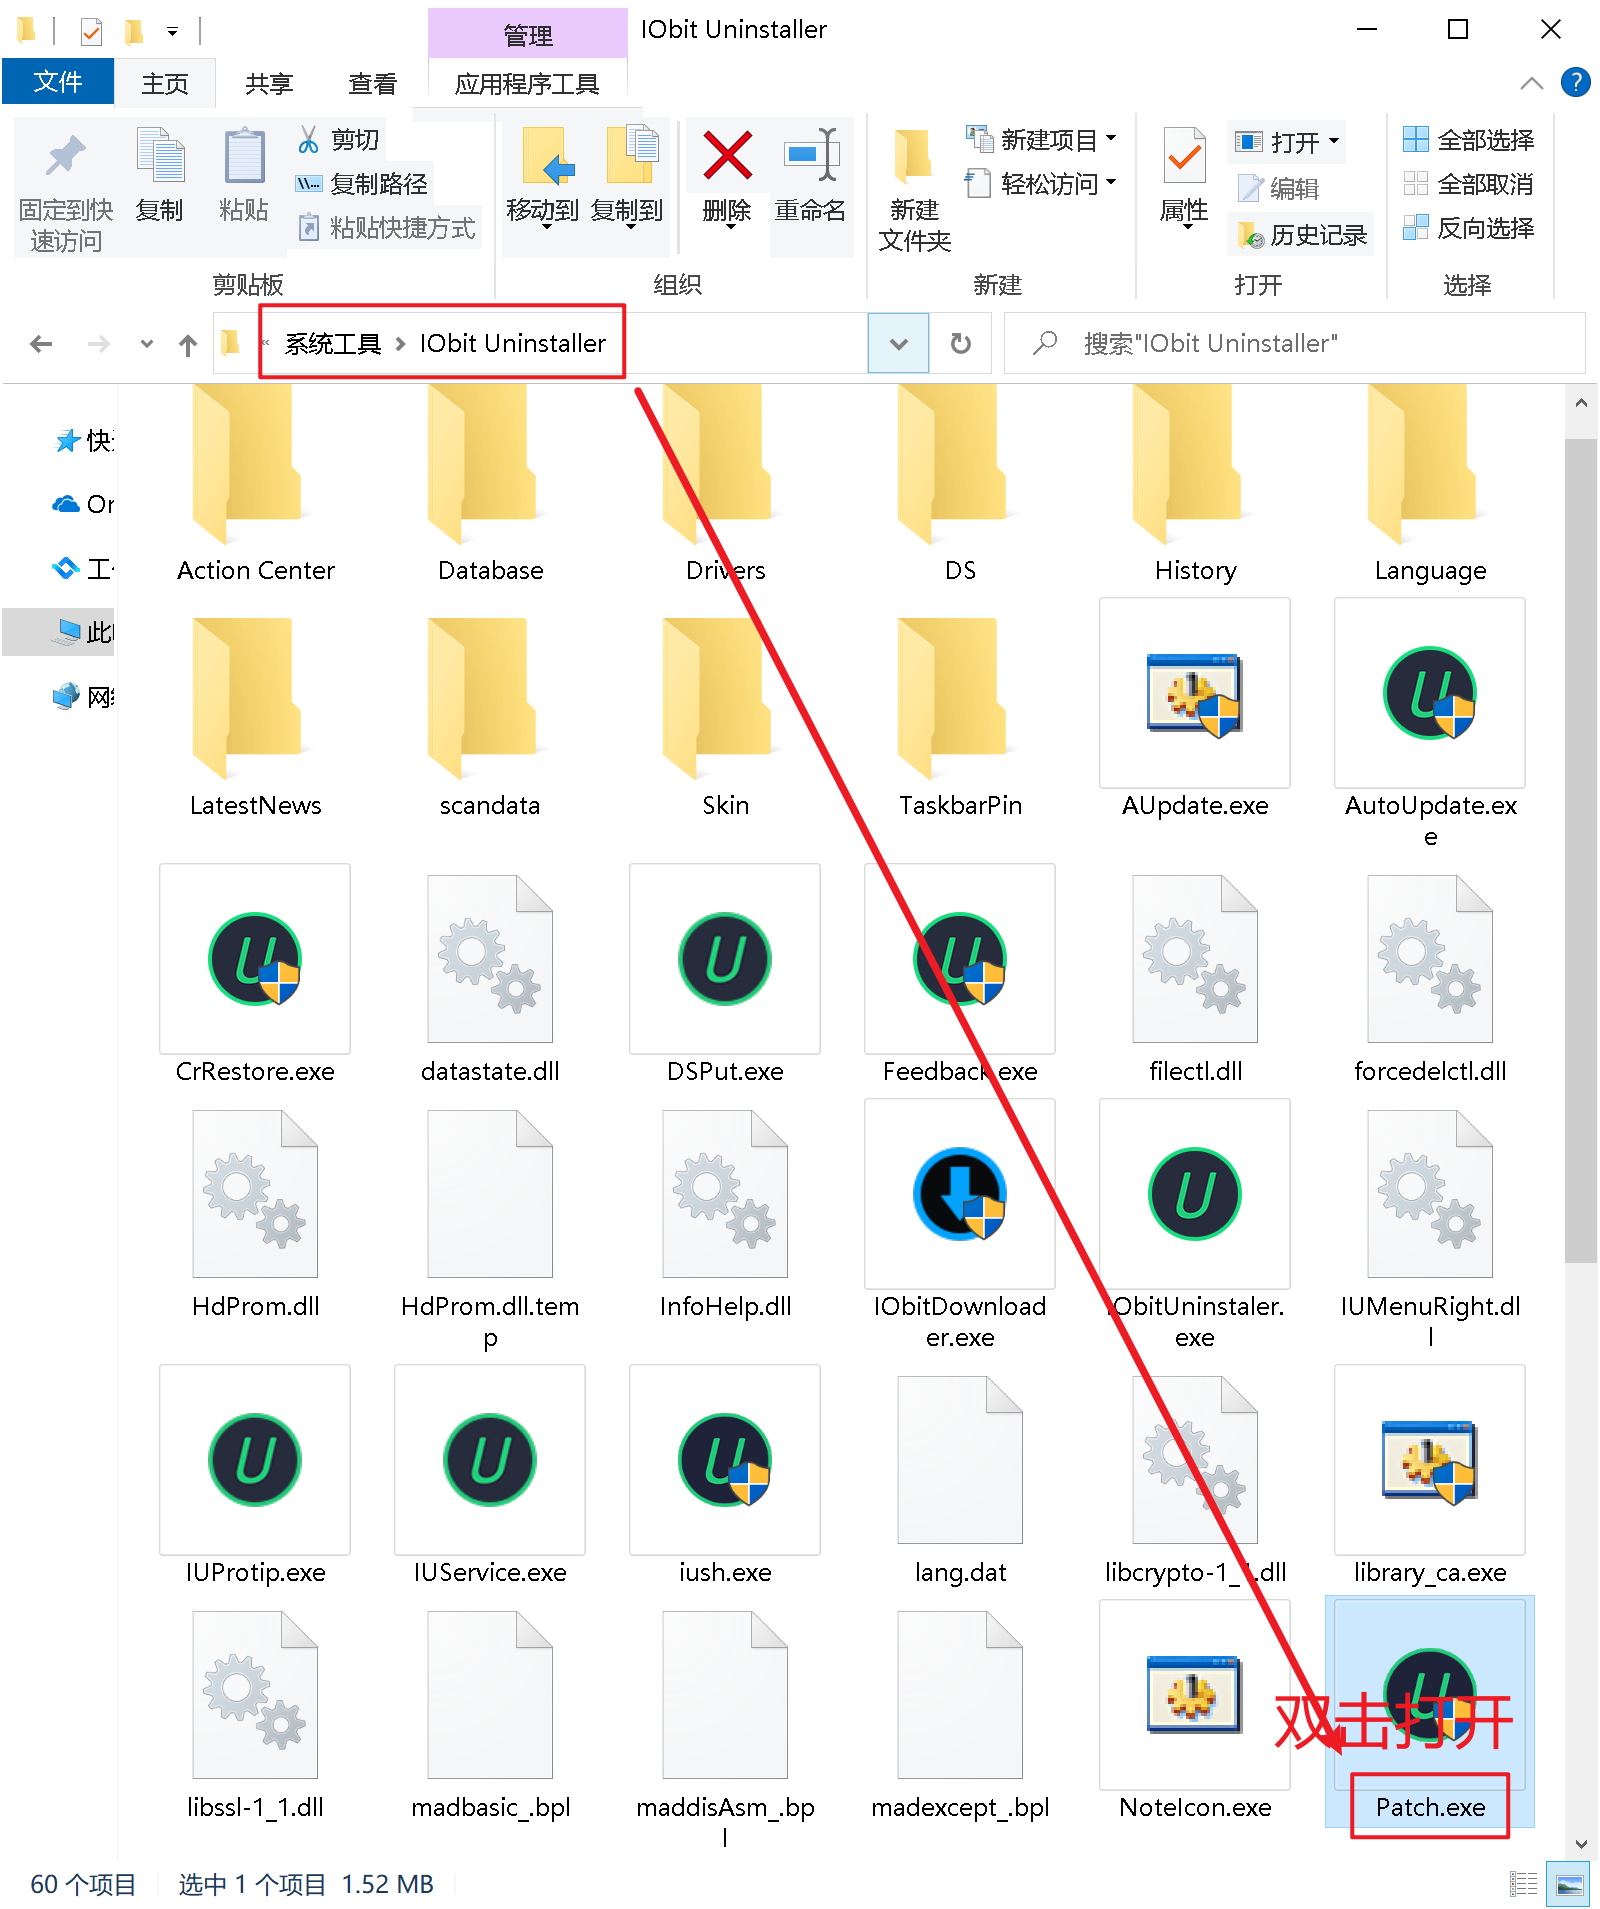Switch to details view in status bar
The width and height of the screenshot is (1600, 1909).
[x=1524, y=1885]
